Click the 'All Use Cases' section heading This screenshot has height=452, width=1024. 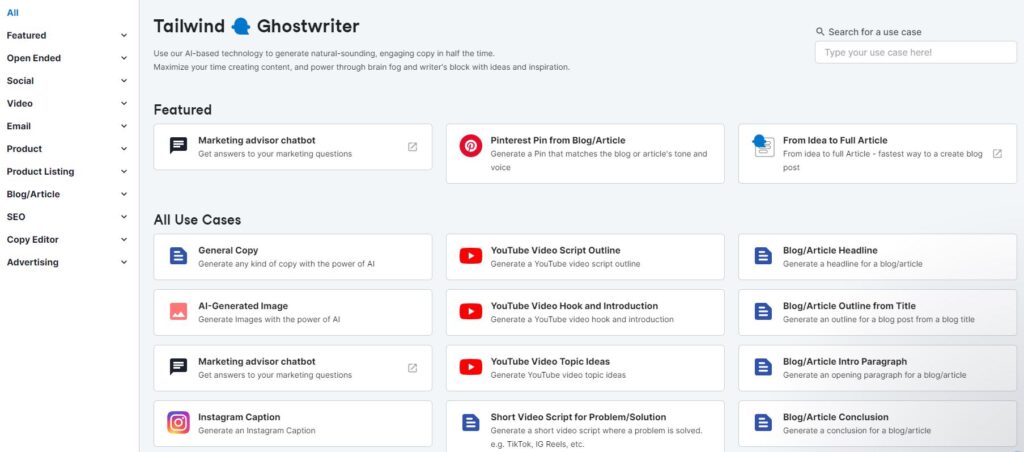(x=197, y=220)
